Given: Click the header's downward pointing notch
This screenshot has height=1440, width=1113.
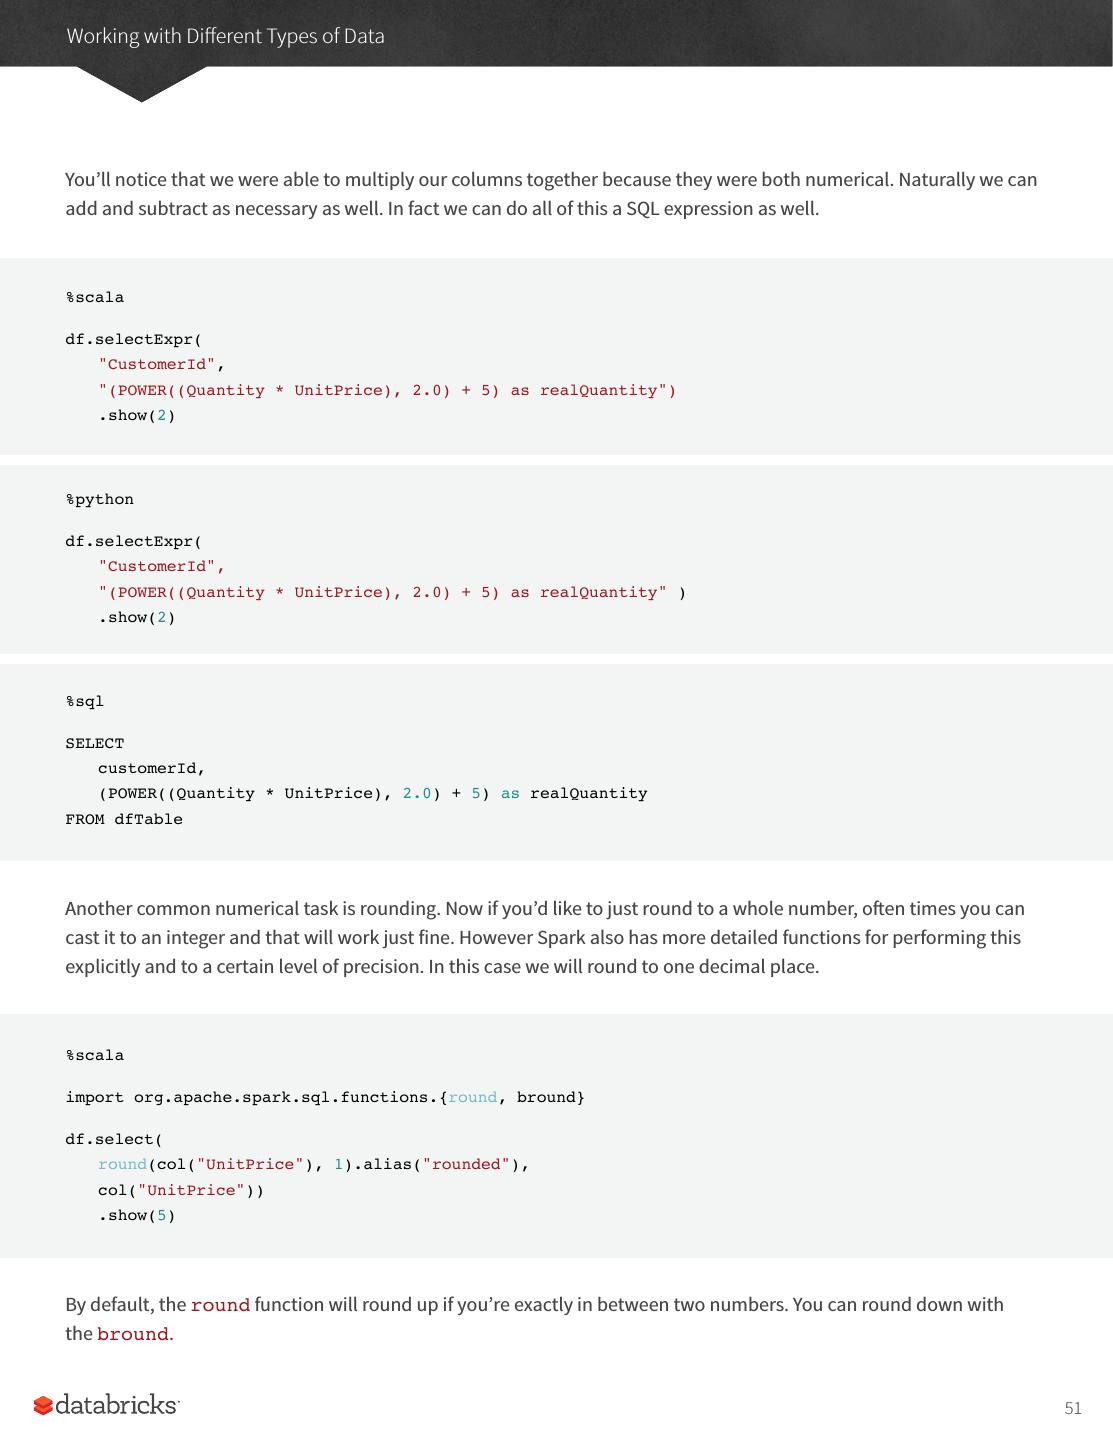Looking at the screenshot, I should click(x=141, y=86).
